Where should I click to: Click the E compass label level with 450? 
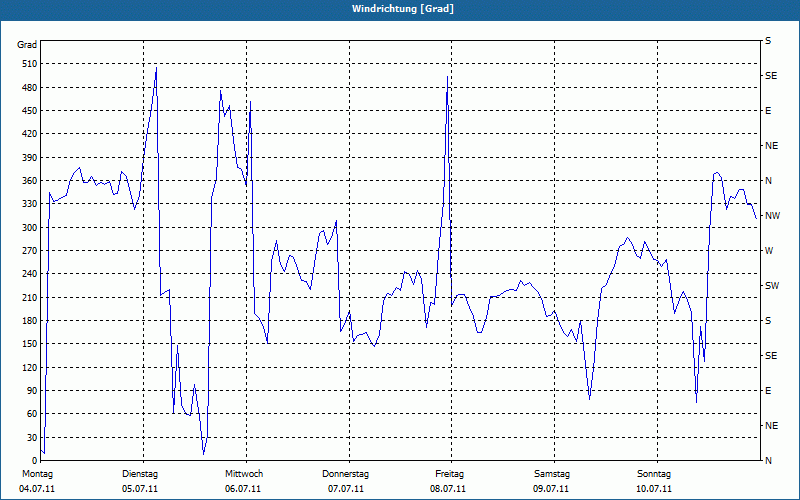[768, 111]
